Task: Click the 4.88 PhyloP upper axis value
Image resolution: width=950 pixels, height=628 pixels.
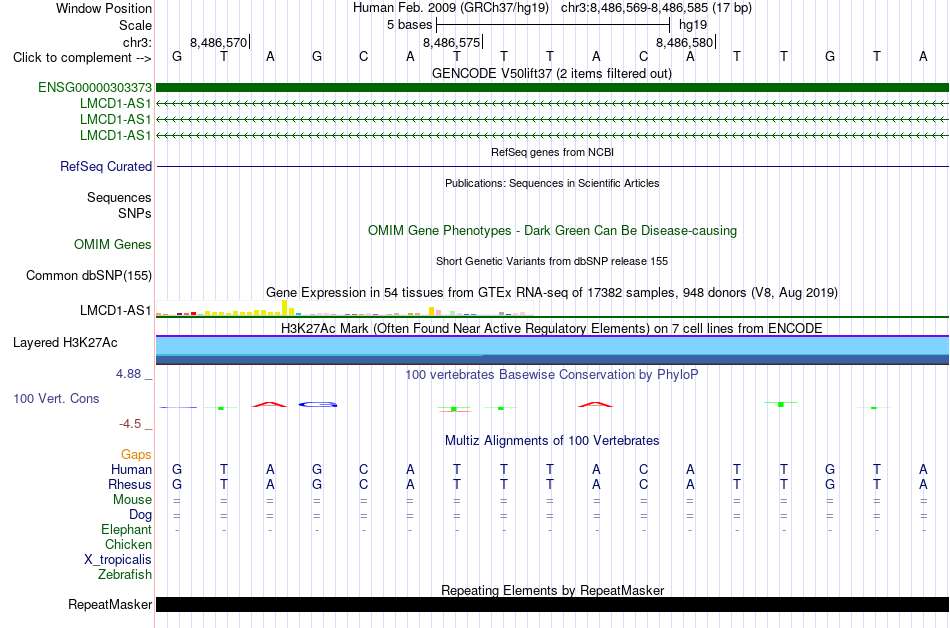Action: [128, 374]
